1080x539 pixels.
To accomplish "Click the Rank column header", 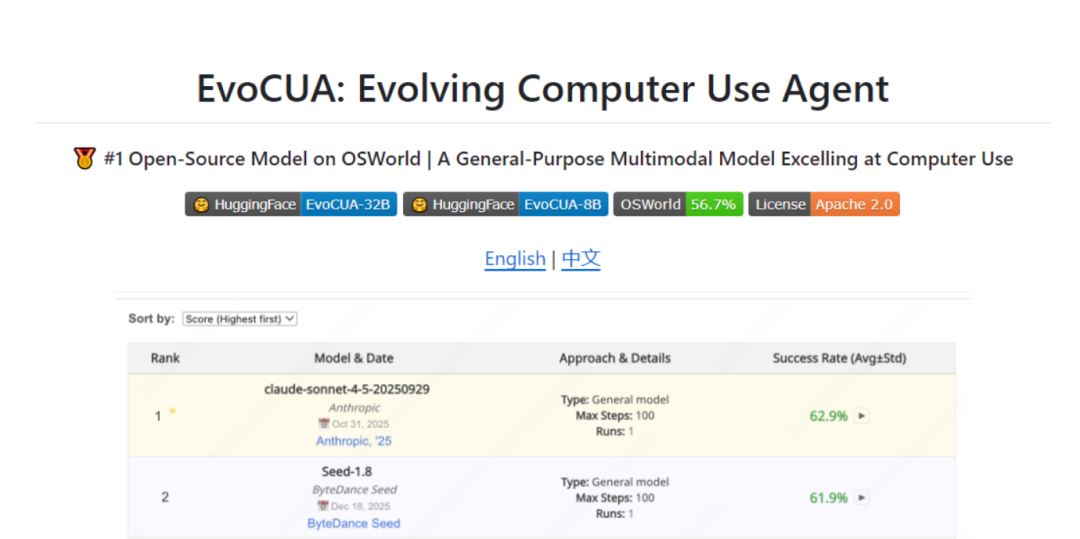I will 166,358.
